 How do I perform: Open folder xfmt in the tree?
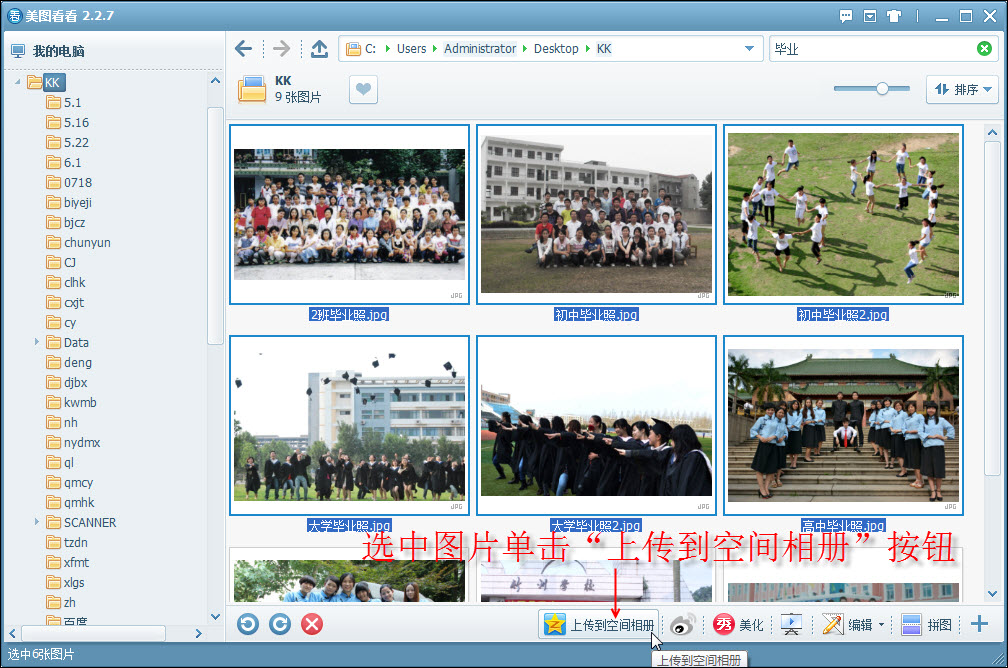click(68, 562)
